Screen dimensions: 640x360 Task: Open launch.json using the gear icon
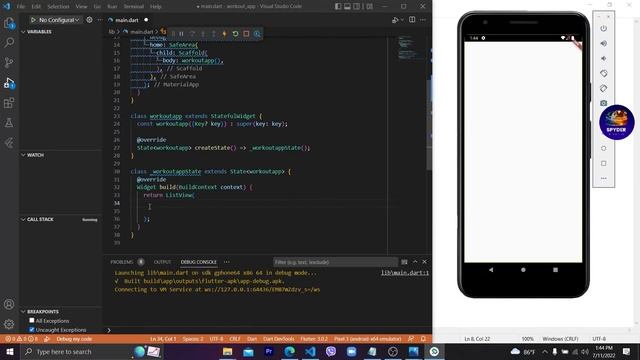click(x=89, y=20)
